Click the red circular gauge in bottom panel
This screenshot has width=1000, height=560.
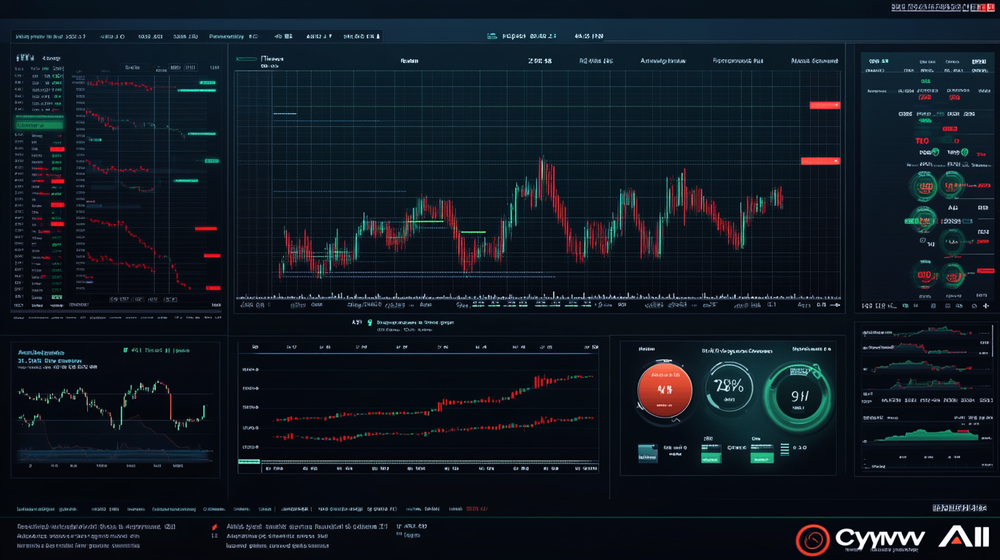pyautogui.click(x=664, y=390)
